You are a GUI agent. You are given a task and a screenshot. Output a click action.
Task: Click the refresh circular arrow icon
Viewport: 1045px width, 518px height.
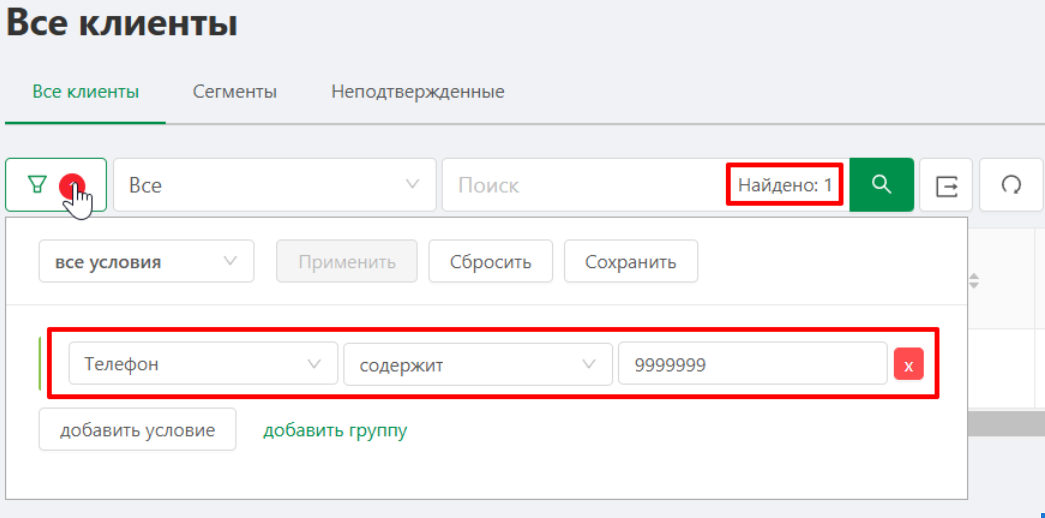(1011, 185)
